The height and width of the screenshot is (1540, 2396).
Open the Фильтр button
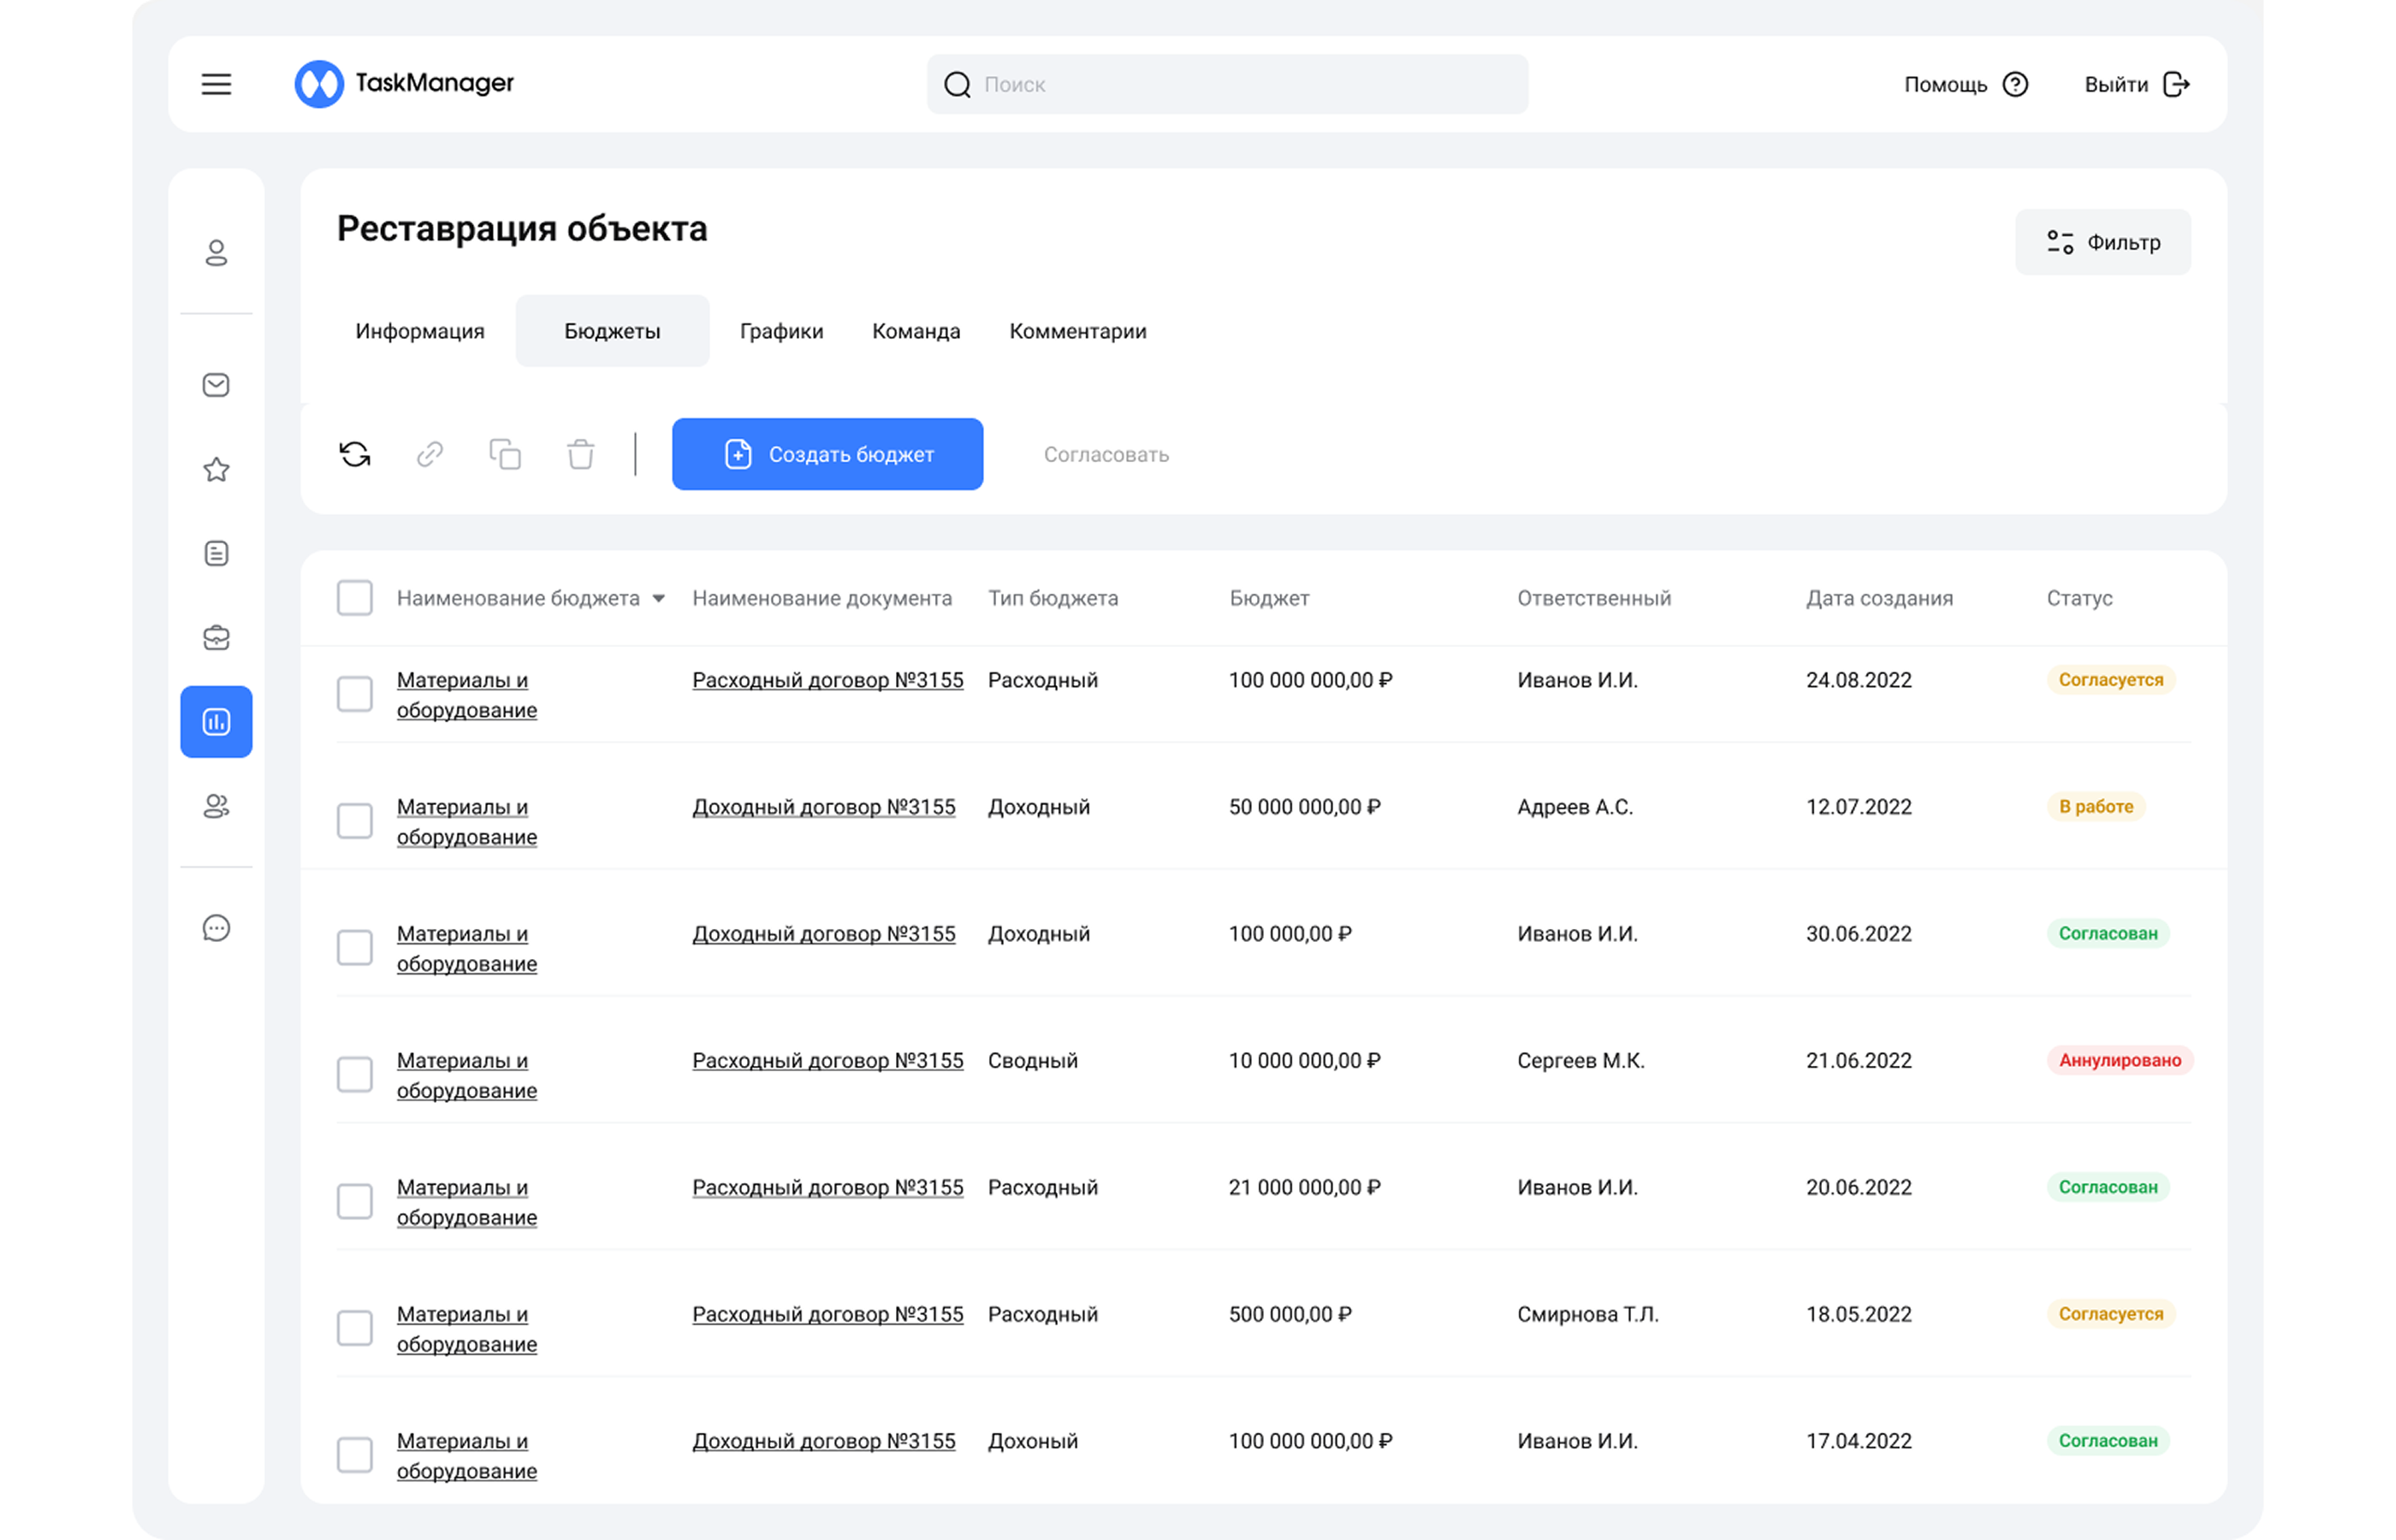(2102, 242)
